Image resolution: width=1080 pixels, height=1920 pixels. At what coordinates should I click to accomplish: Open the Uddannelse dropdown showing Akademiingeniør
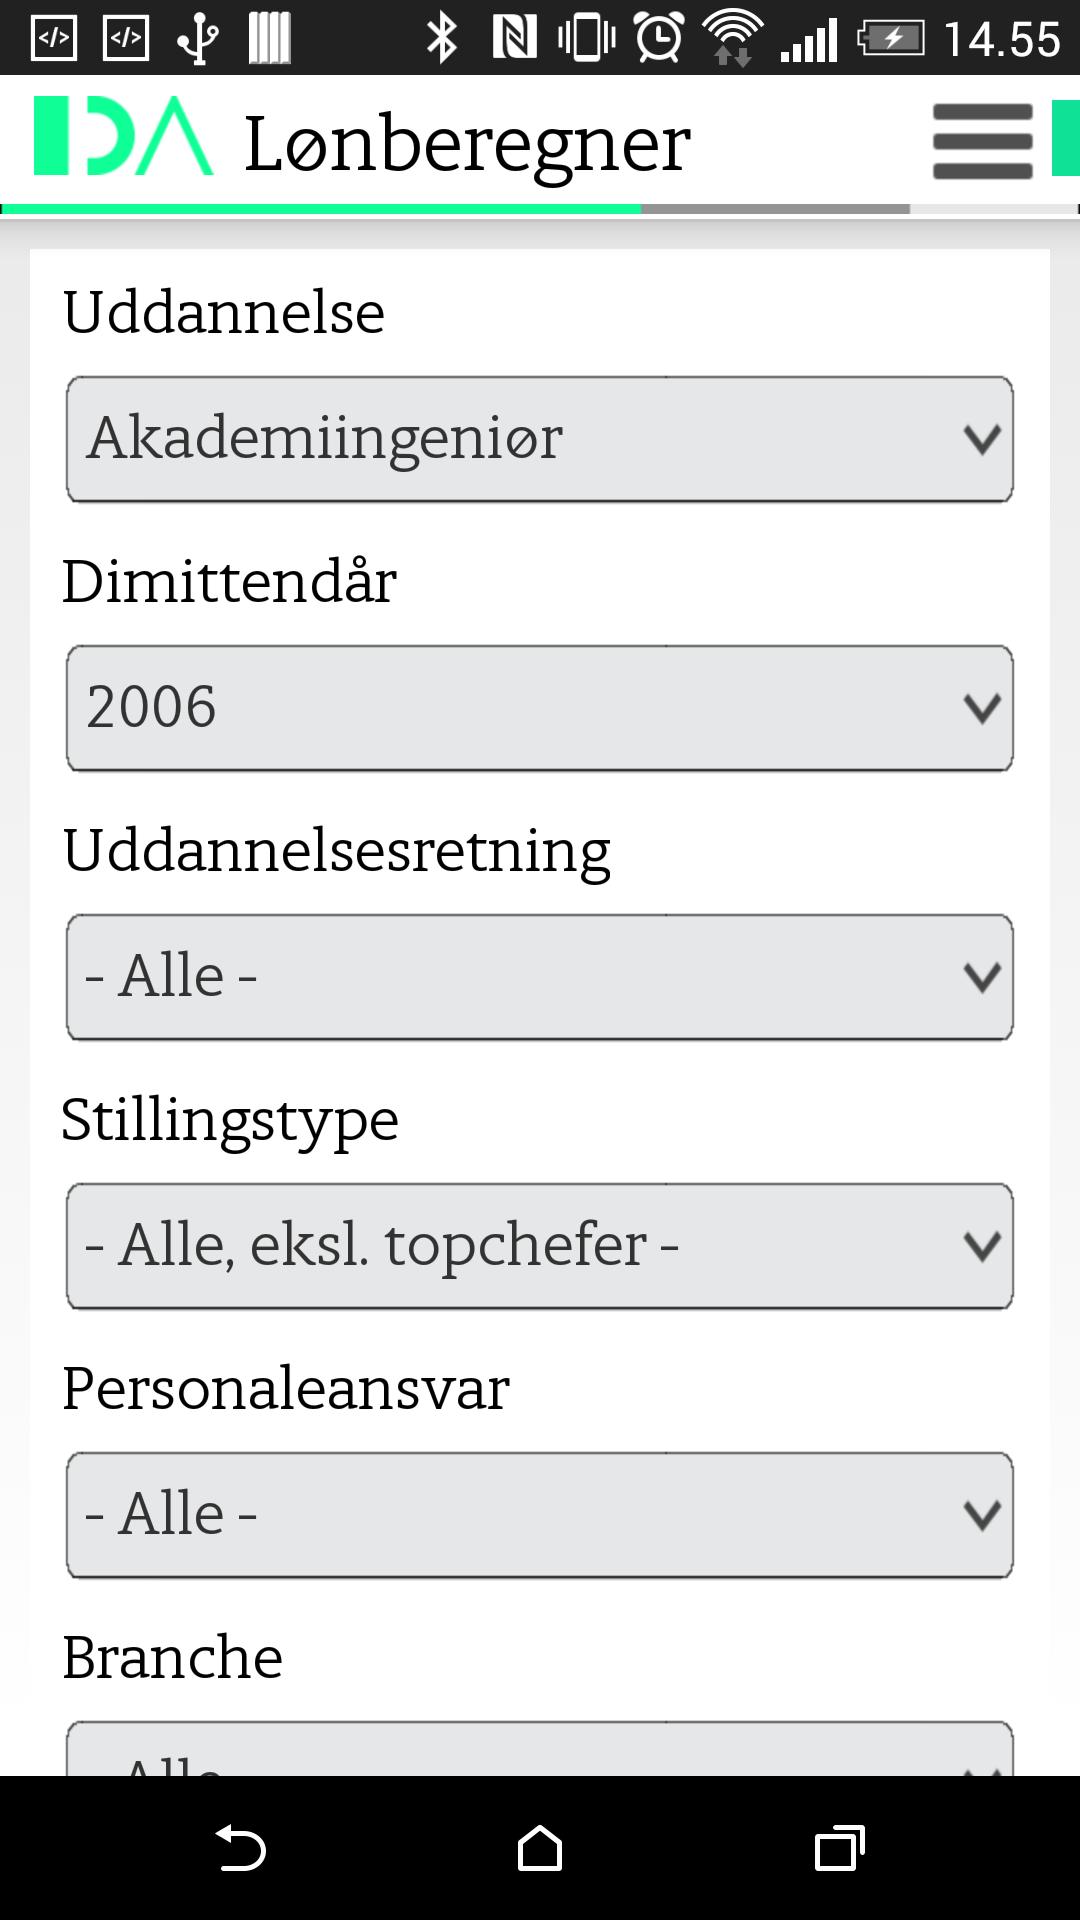[x=540, y=439]
